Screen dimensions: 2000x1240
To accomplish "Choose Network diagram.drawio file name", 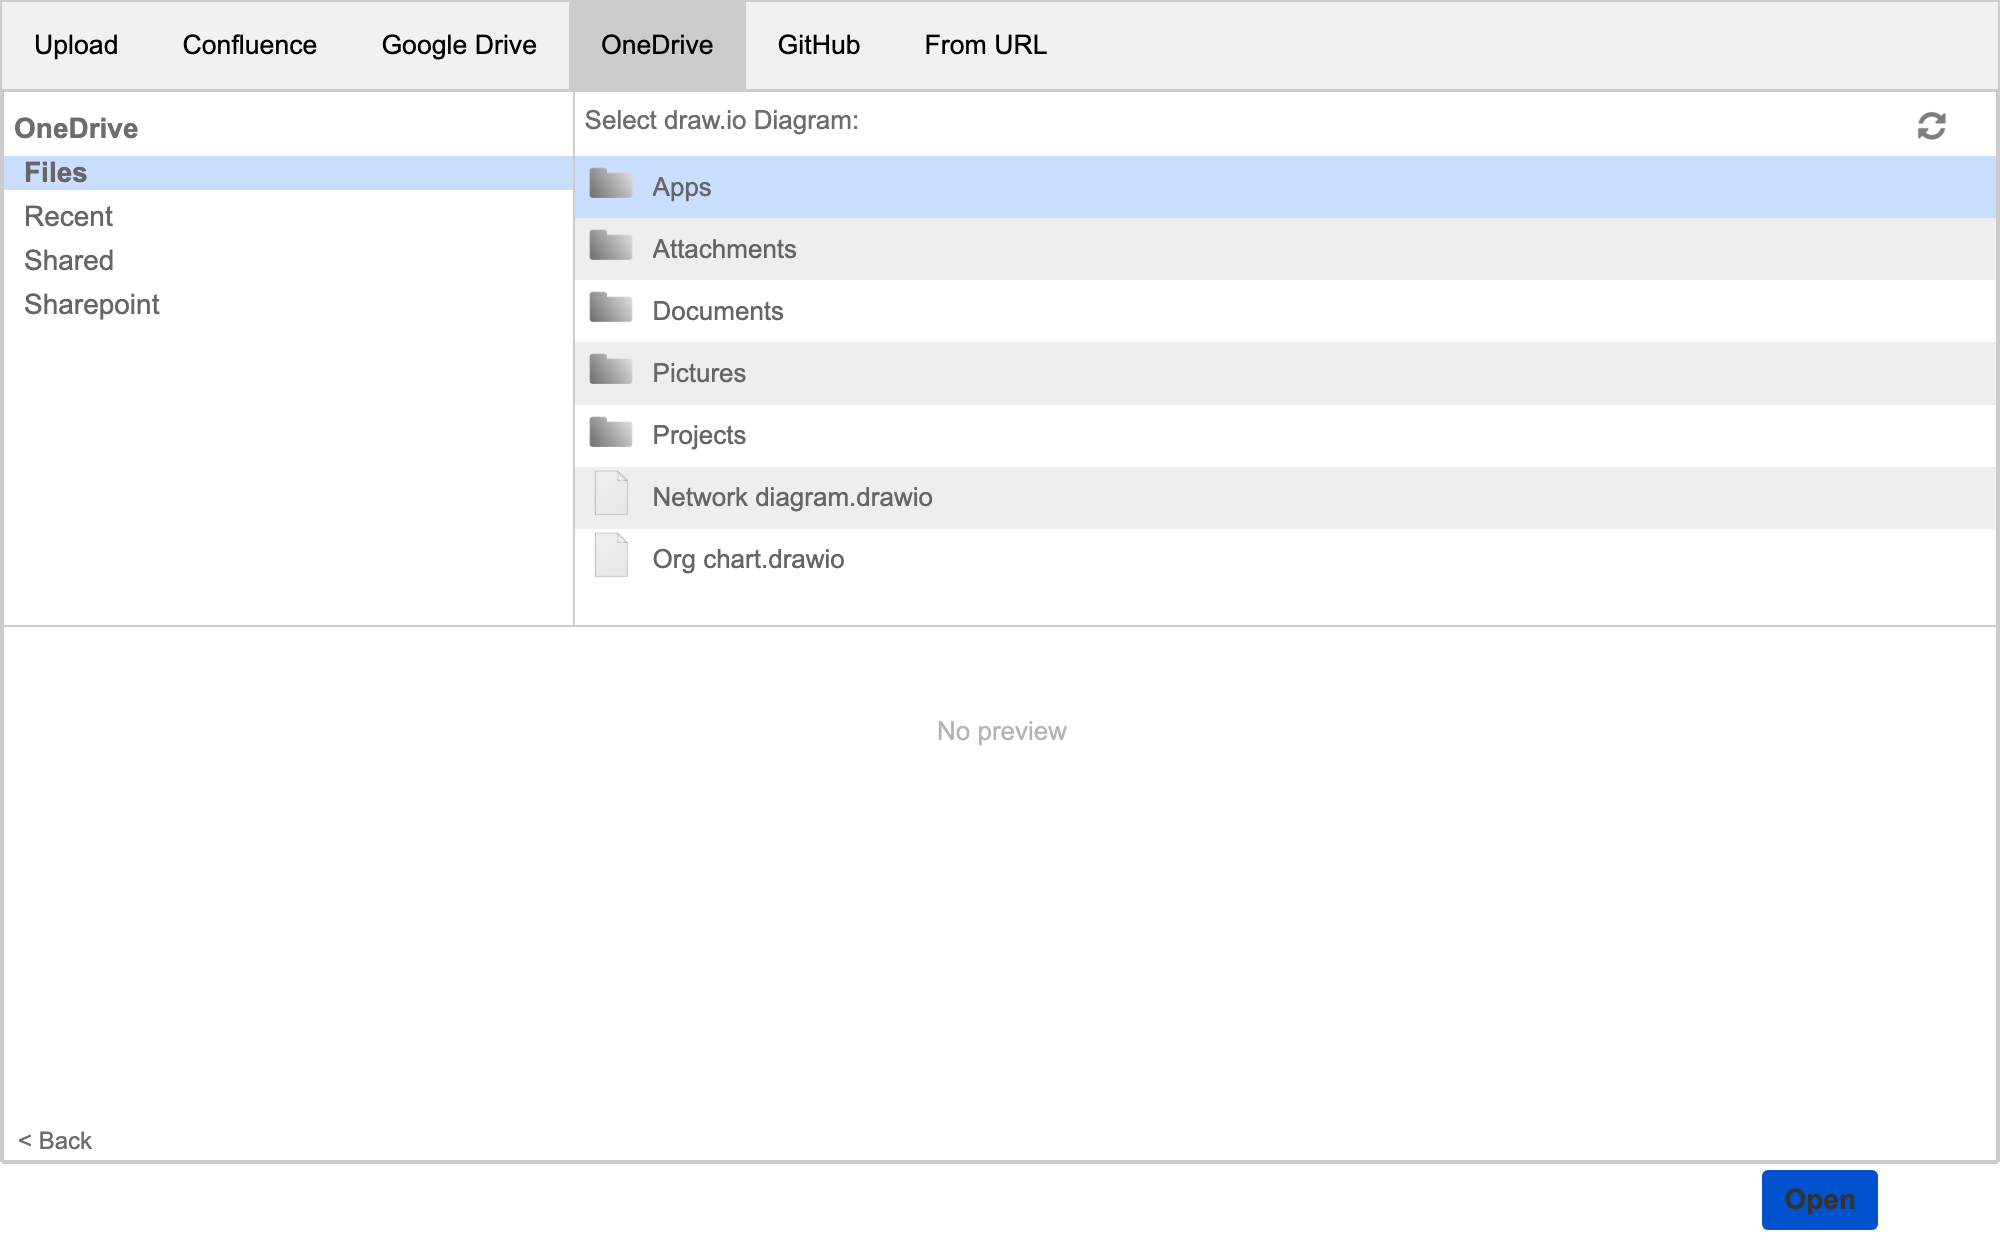I will click(792, 497).
